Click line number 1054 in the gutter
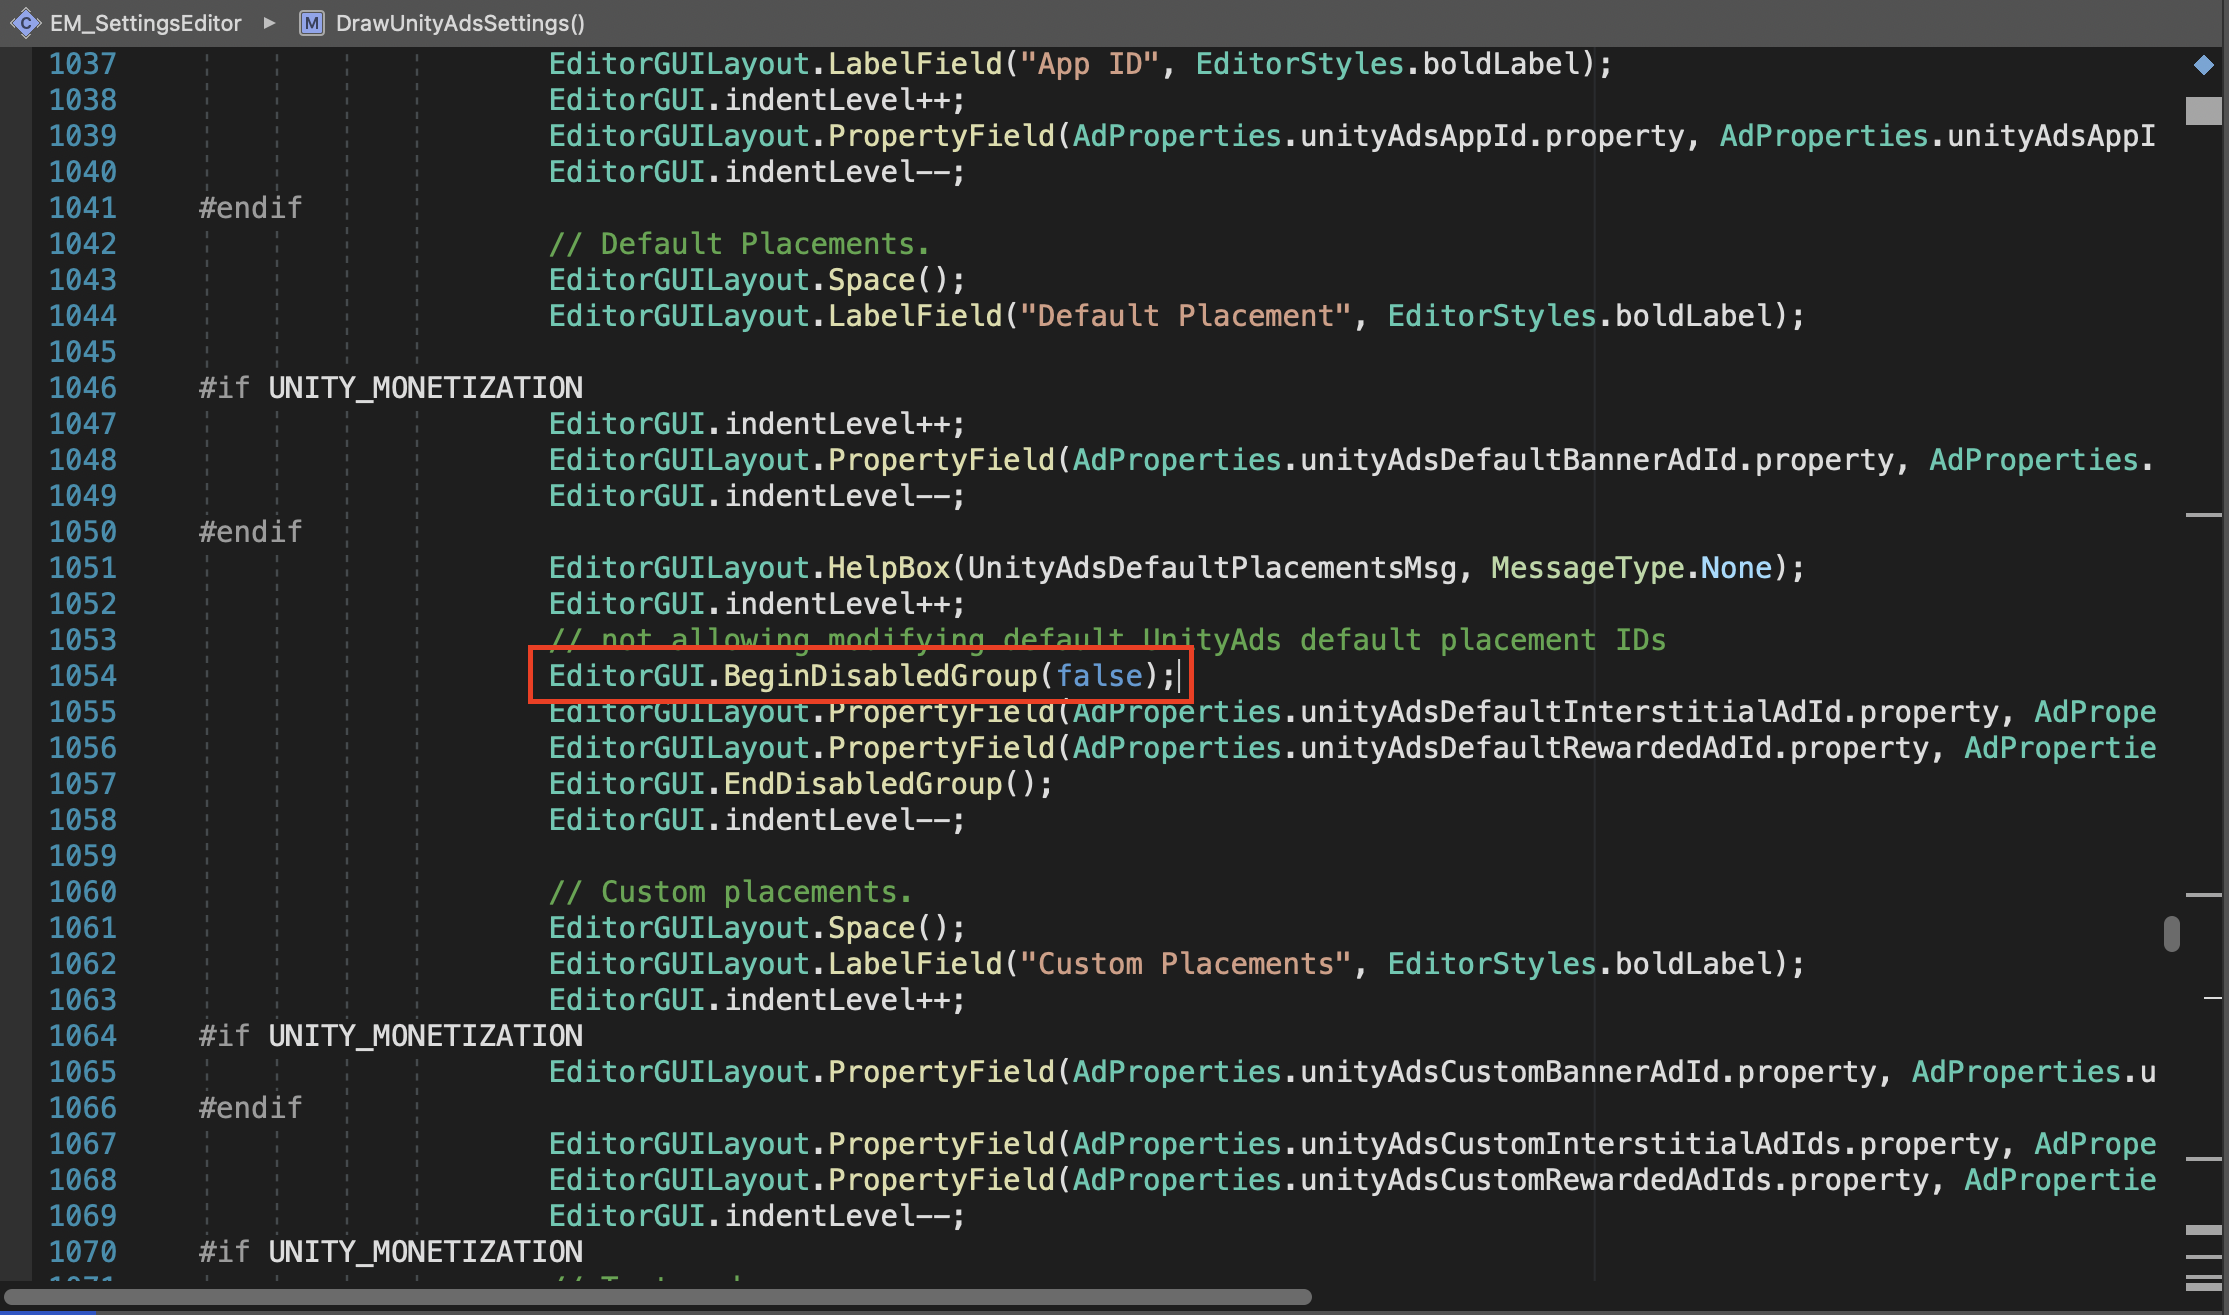This screenshot has height=1315, width=2229. pos(83,676)
